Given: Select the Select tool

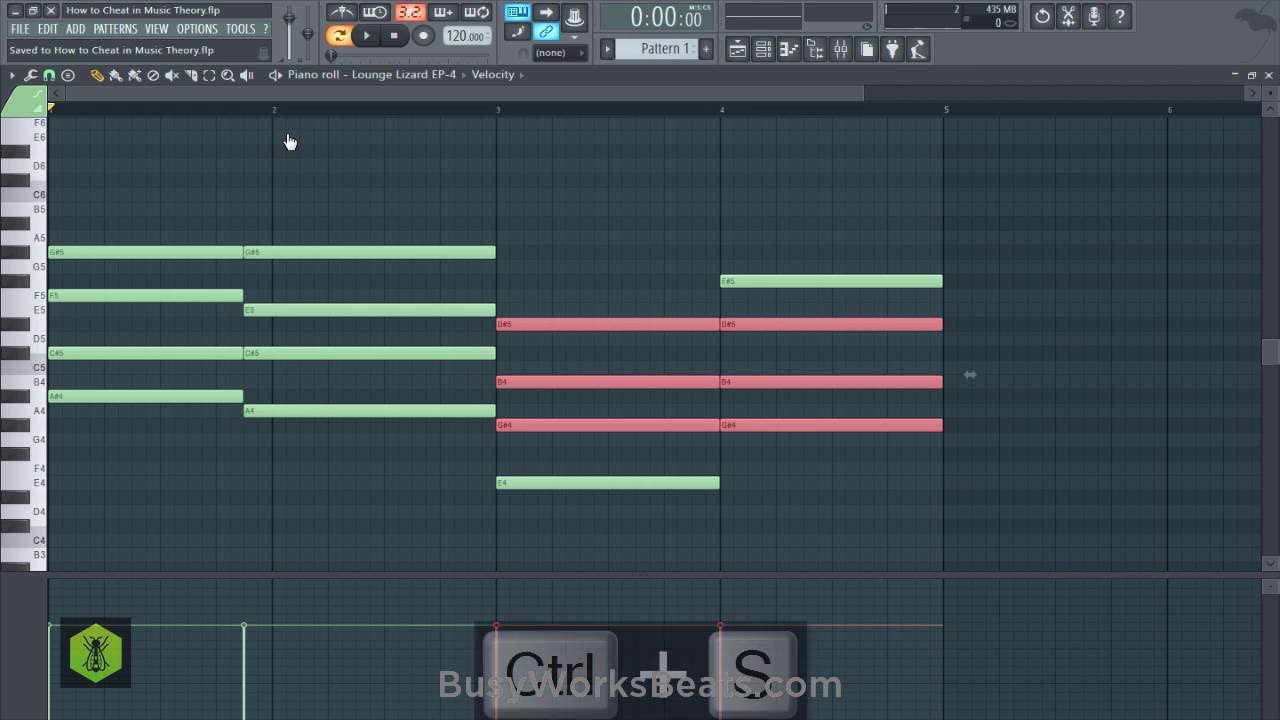Looking at the screenshot, I should [209, 75].
